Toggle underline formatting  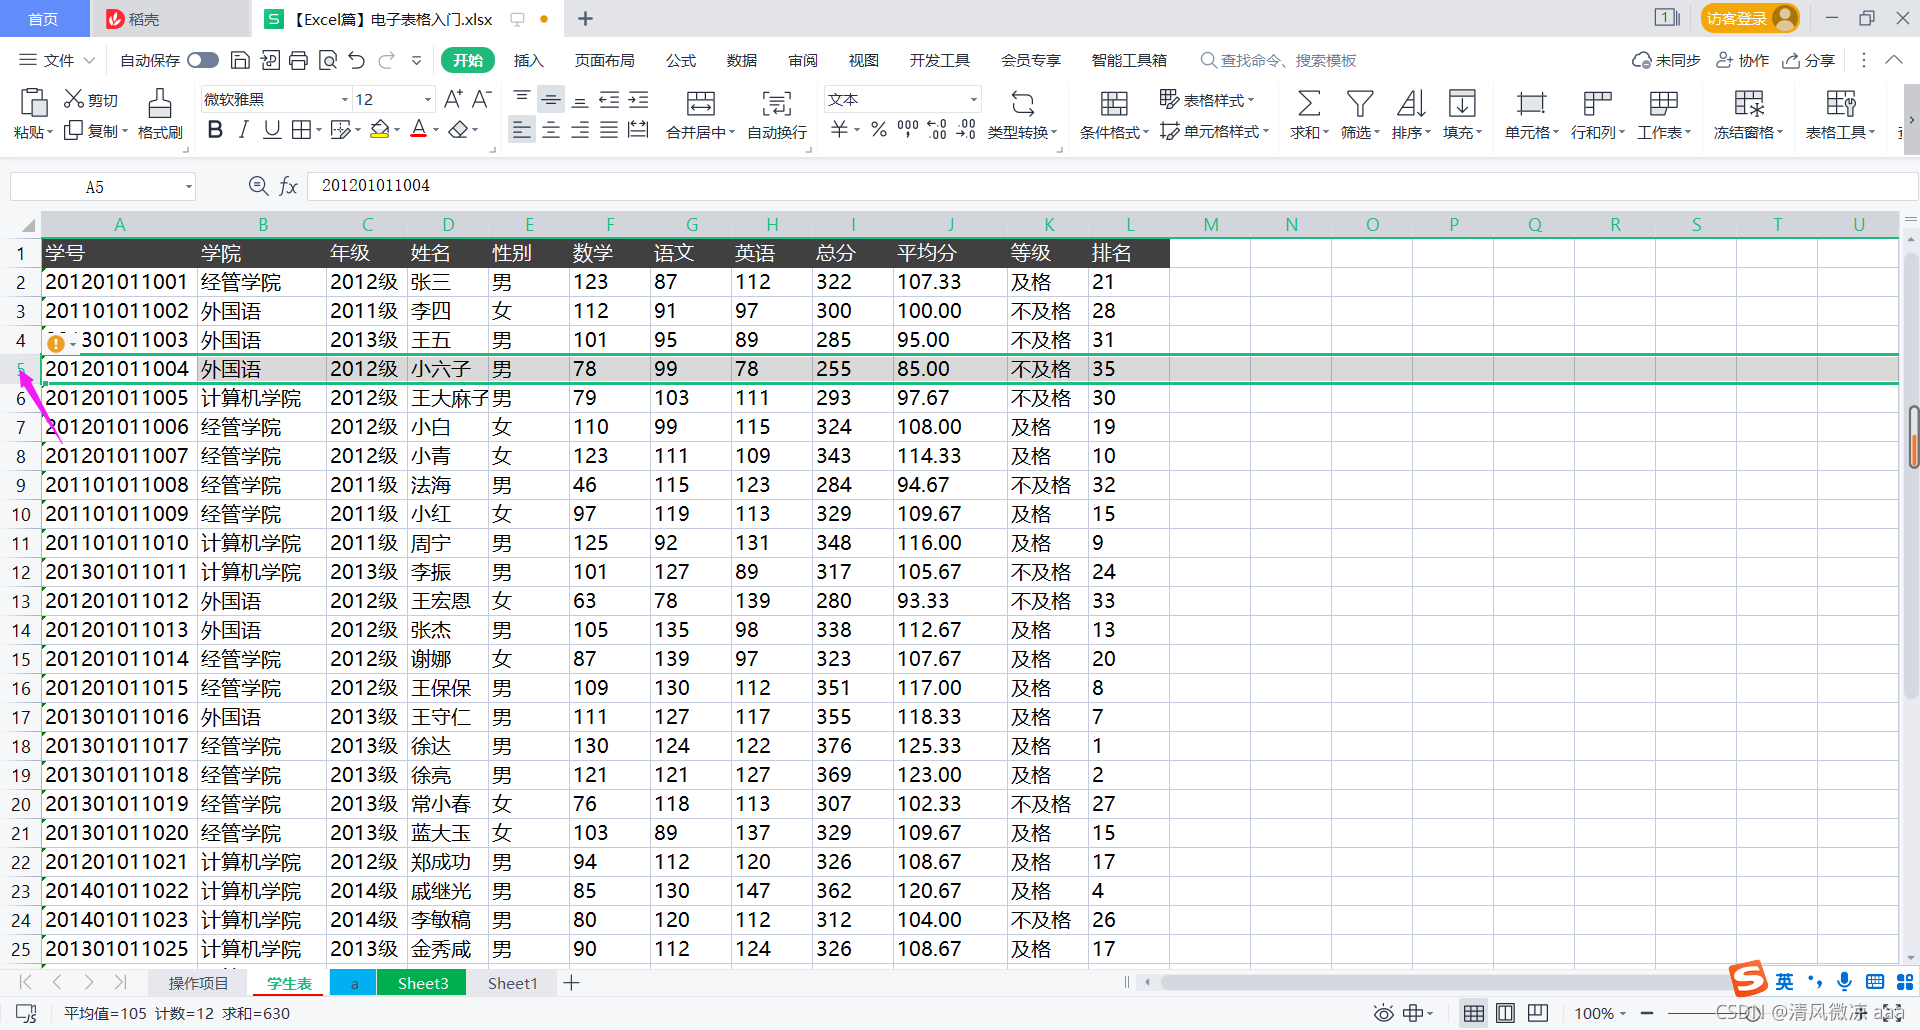pos(272,130)
